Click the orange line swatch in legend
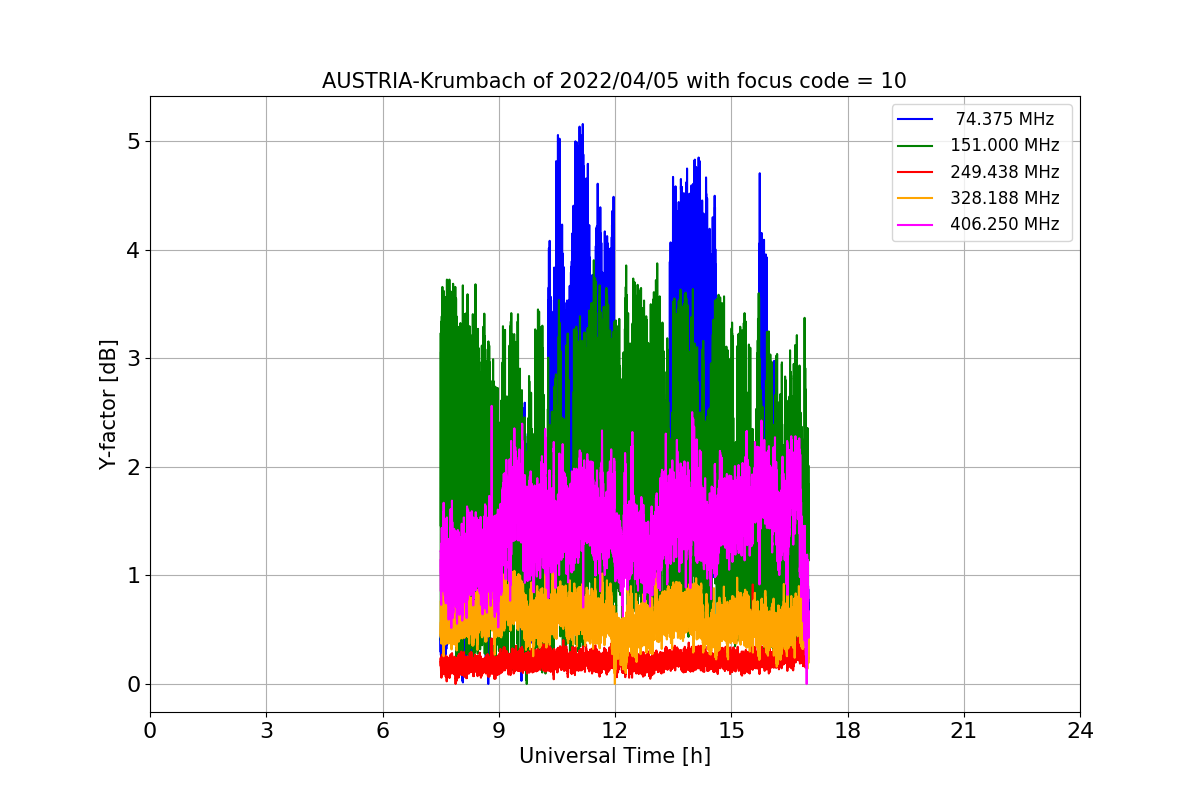Viewport: 1200px width, 800px height. tap(917, 198)
